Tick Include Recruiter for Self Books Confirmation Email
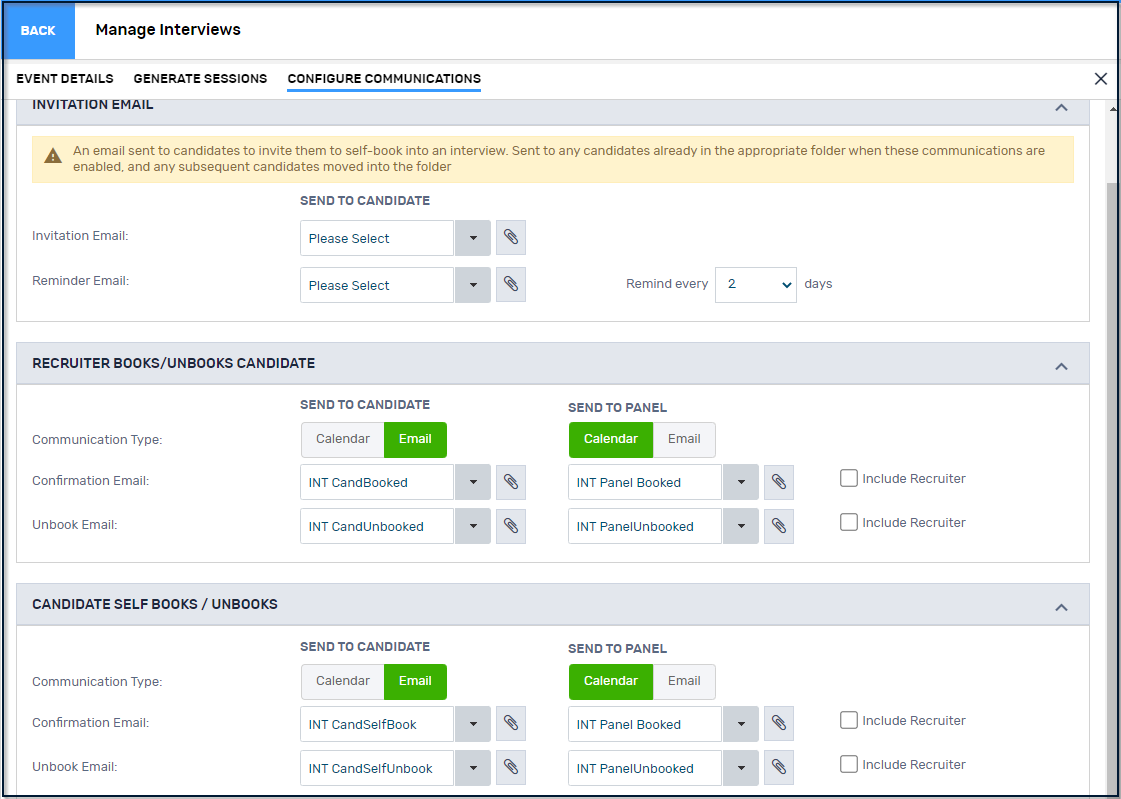The height and width of the screenshot is (799, 1121). click(x=849, y=720)
